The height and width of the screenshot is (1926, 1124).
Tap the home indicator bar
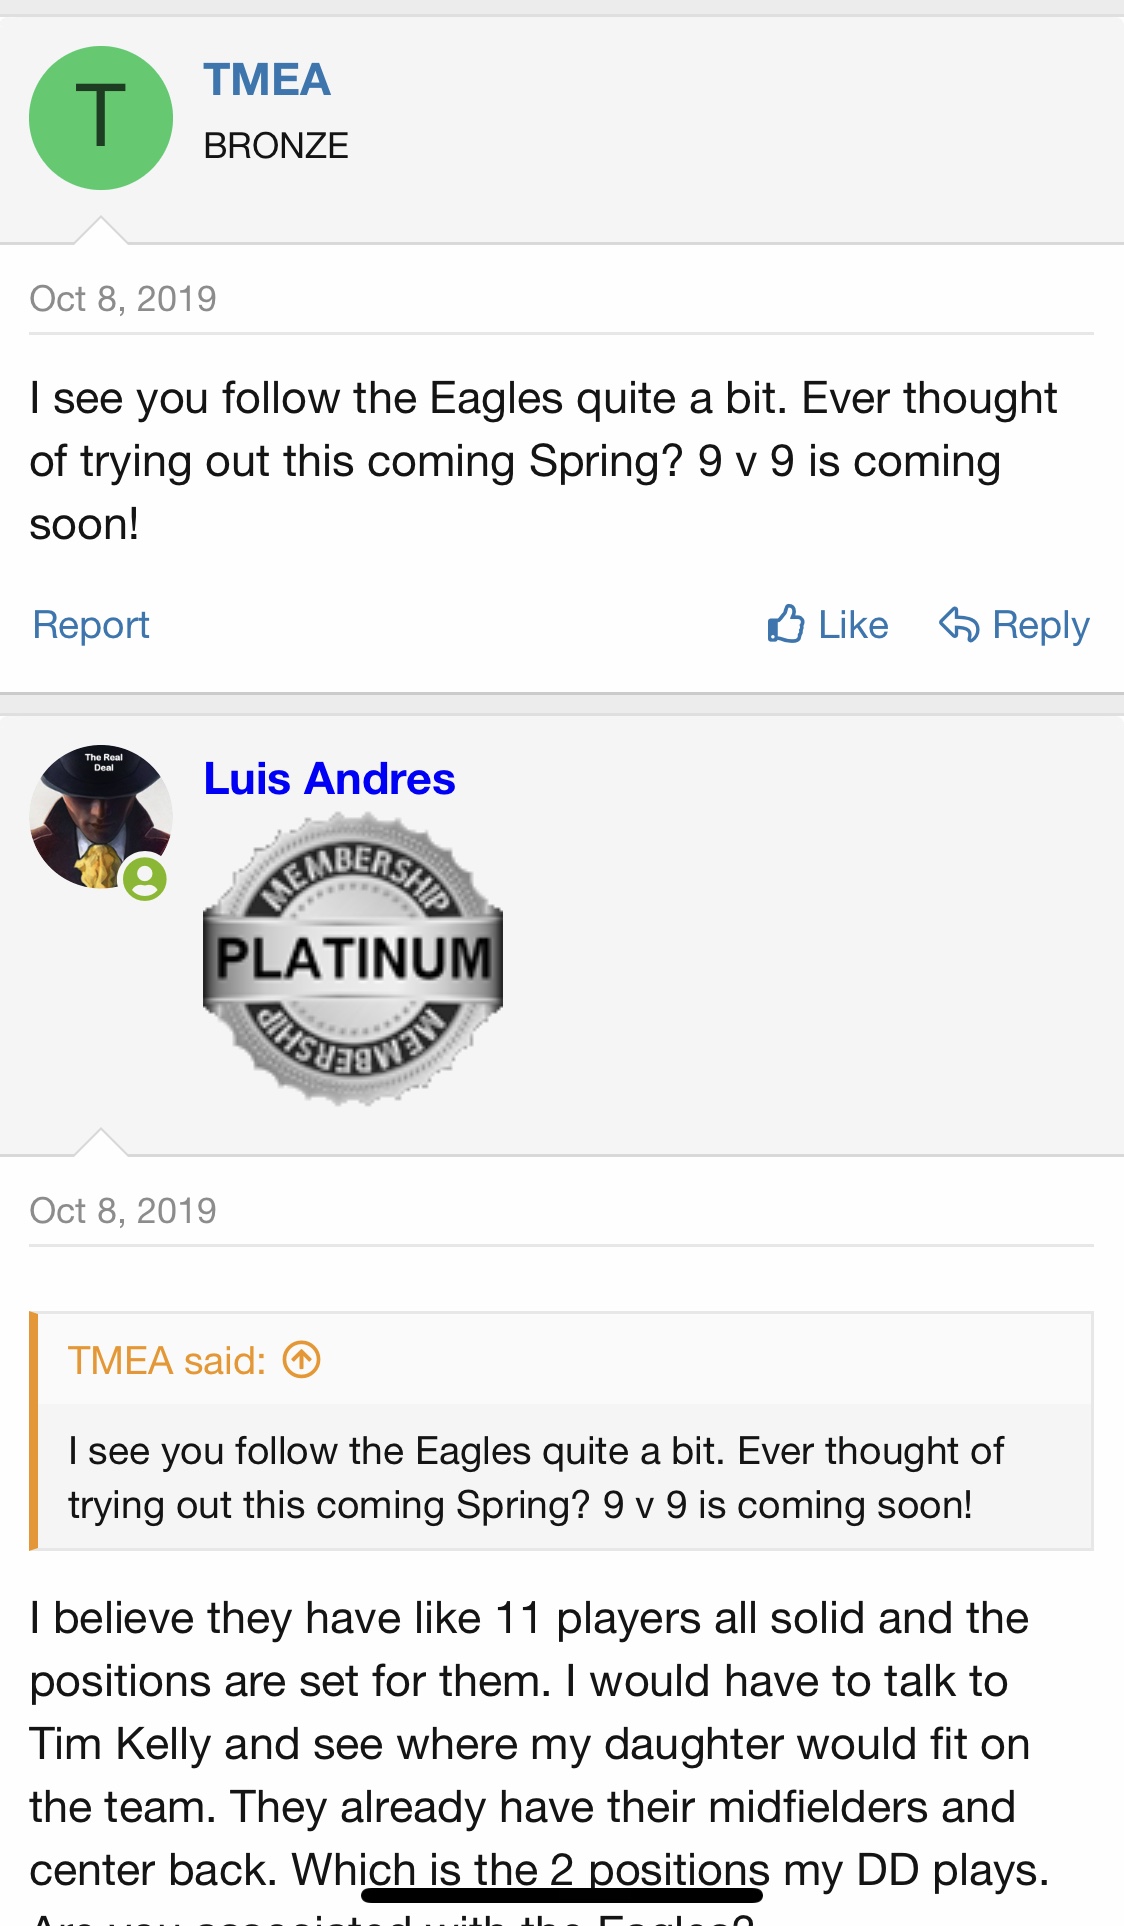click(562, 1895)
